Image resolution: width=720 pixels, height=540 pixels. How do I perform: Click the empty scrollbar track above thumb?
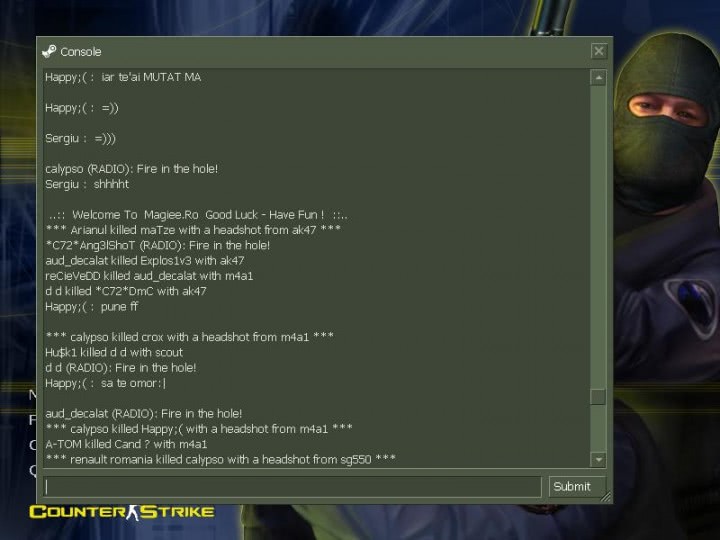point(598,237)
